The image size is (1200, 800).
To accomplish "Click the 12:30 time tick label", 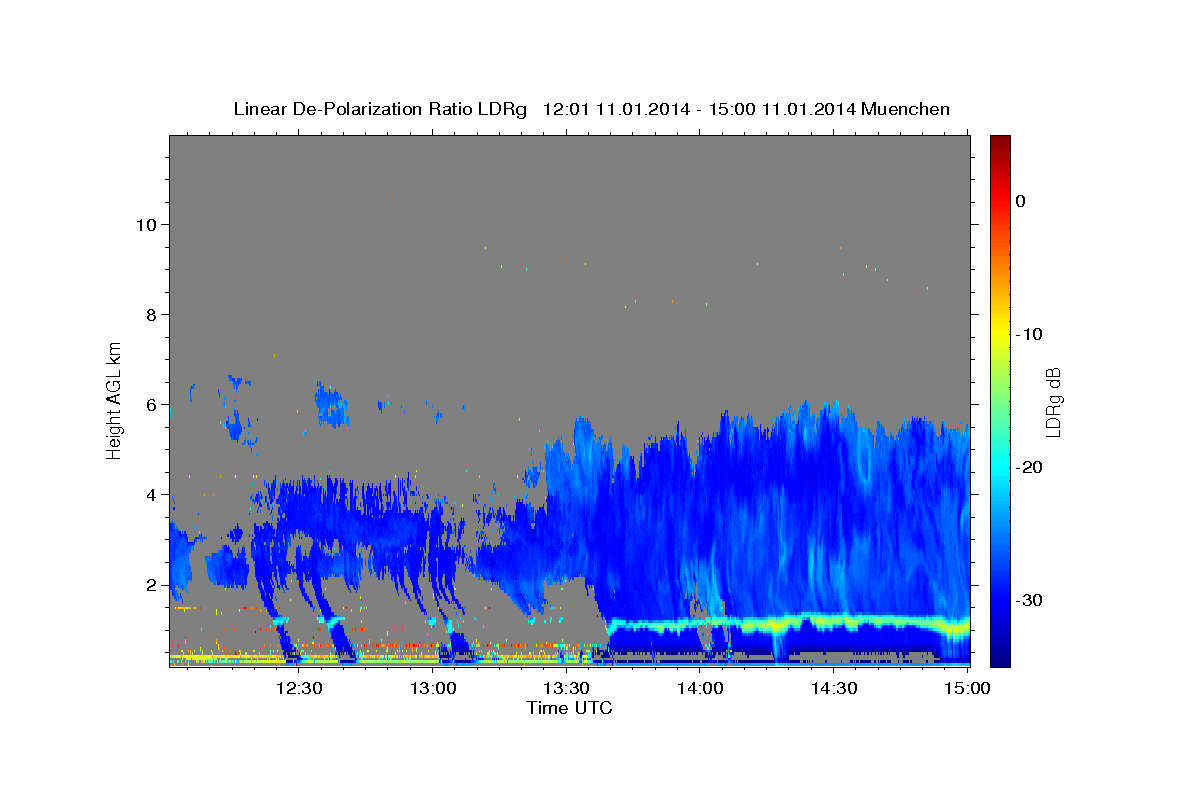I will [298, 688].
